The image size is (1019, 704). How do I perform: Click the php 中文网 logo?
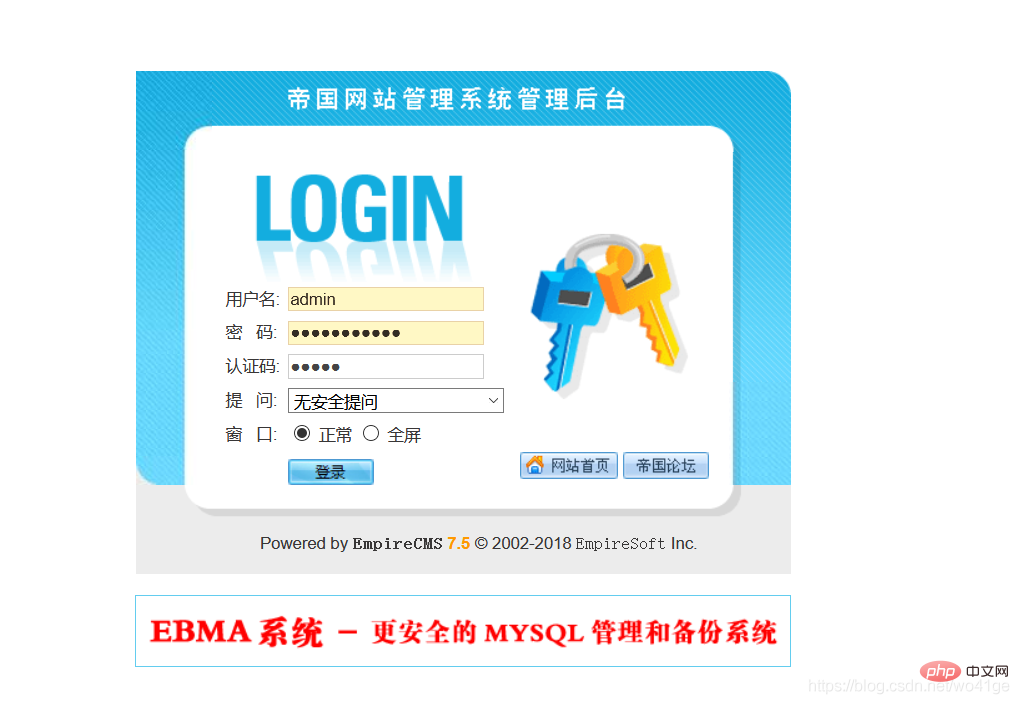pos(964,671)
